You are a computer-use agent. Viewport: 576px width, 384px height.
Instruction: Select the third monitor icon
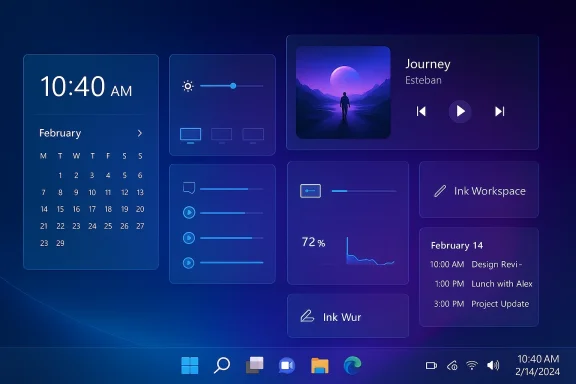tap(253, 136)
